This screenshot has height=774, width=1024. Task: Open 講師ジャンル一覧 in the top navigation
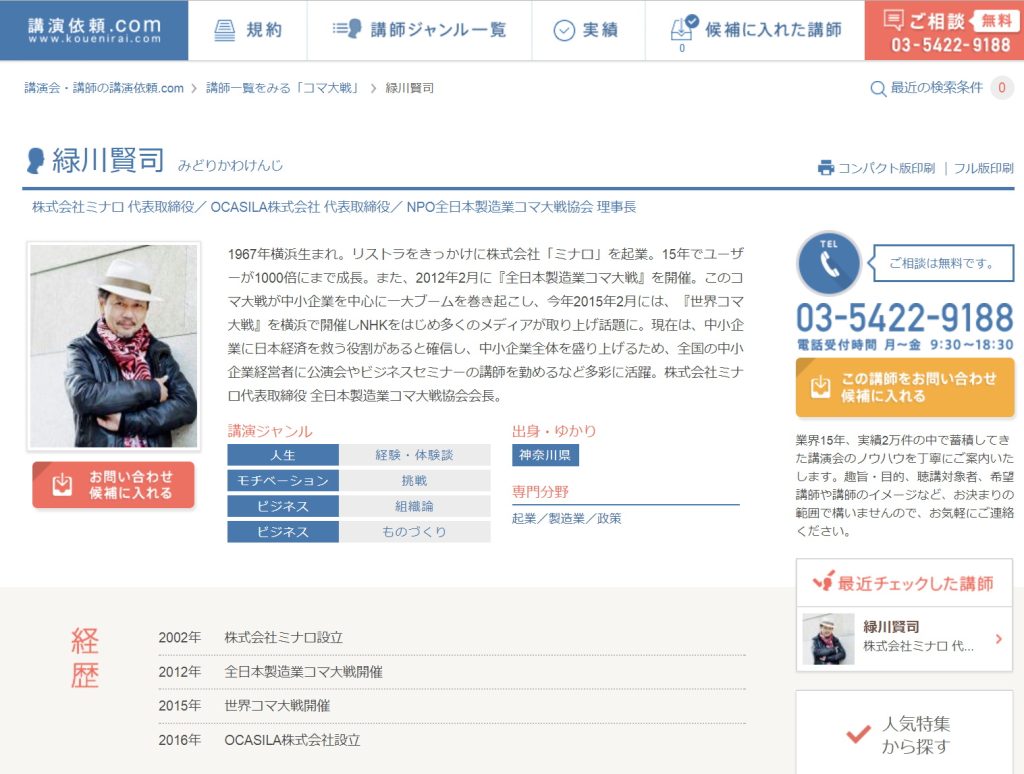[419, 30]
